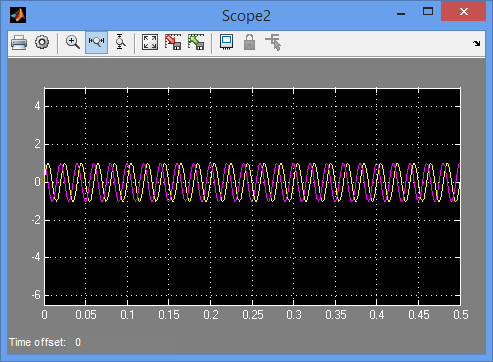Screen dimensions: 493x362
Task: Click the y-axis label -2
Action: [x=36, y=220]
